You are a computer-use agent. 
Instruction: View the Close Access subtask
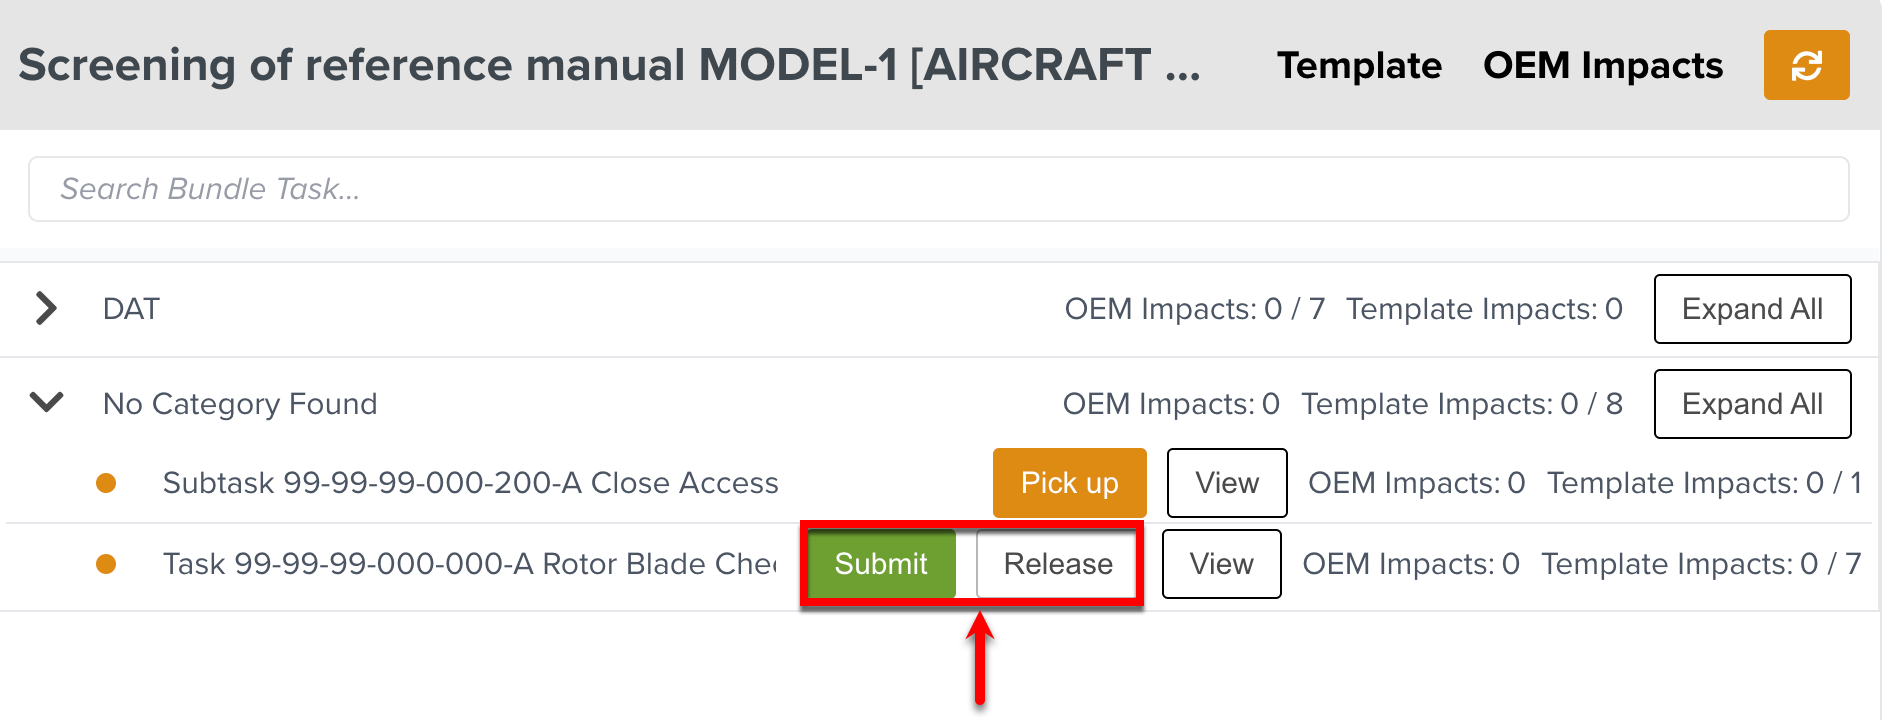click(1227, 483)
